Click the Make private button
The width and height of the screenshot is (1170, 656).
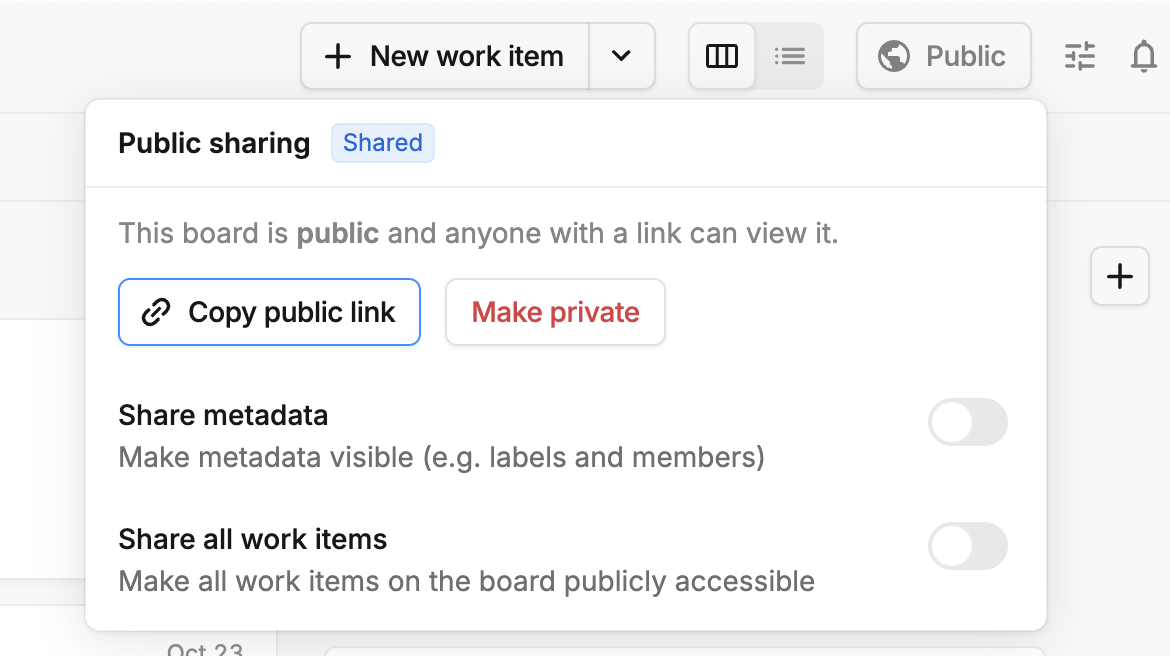click(555, 312)
